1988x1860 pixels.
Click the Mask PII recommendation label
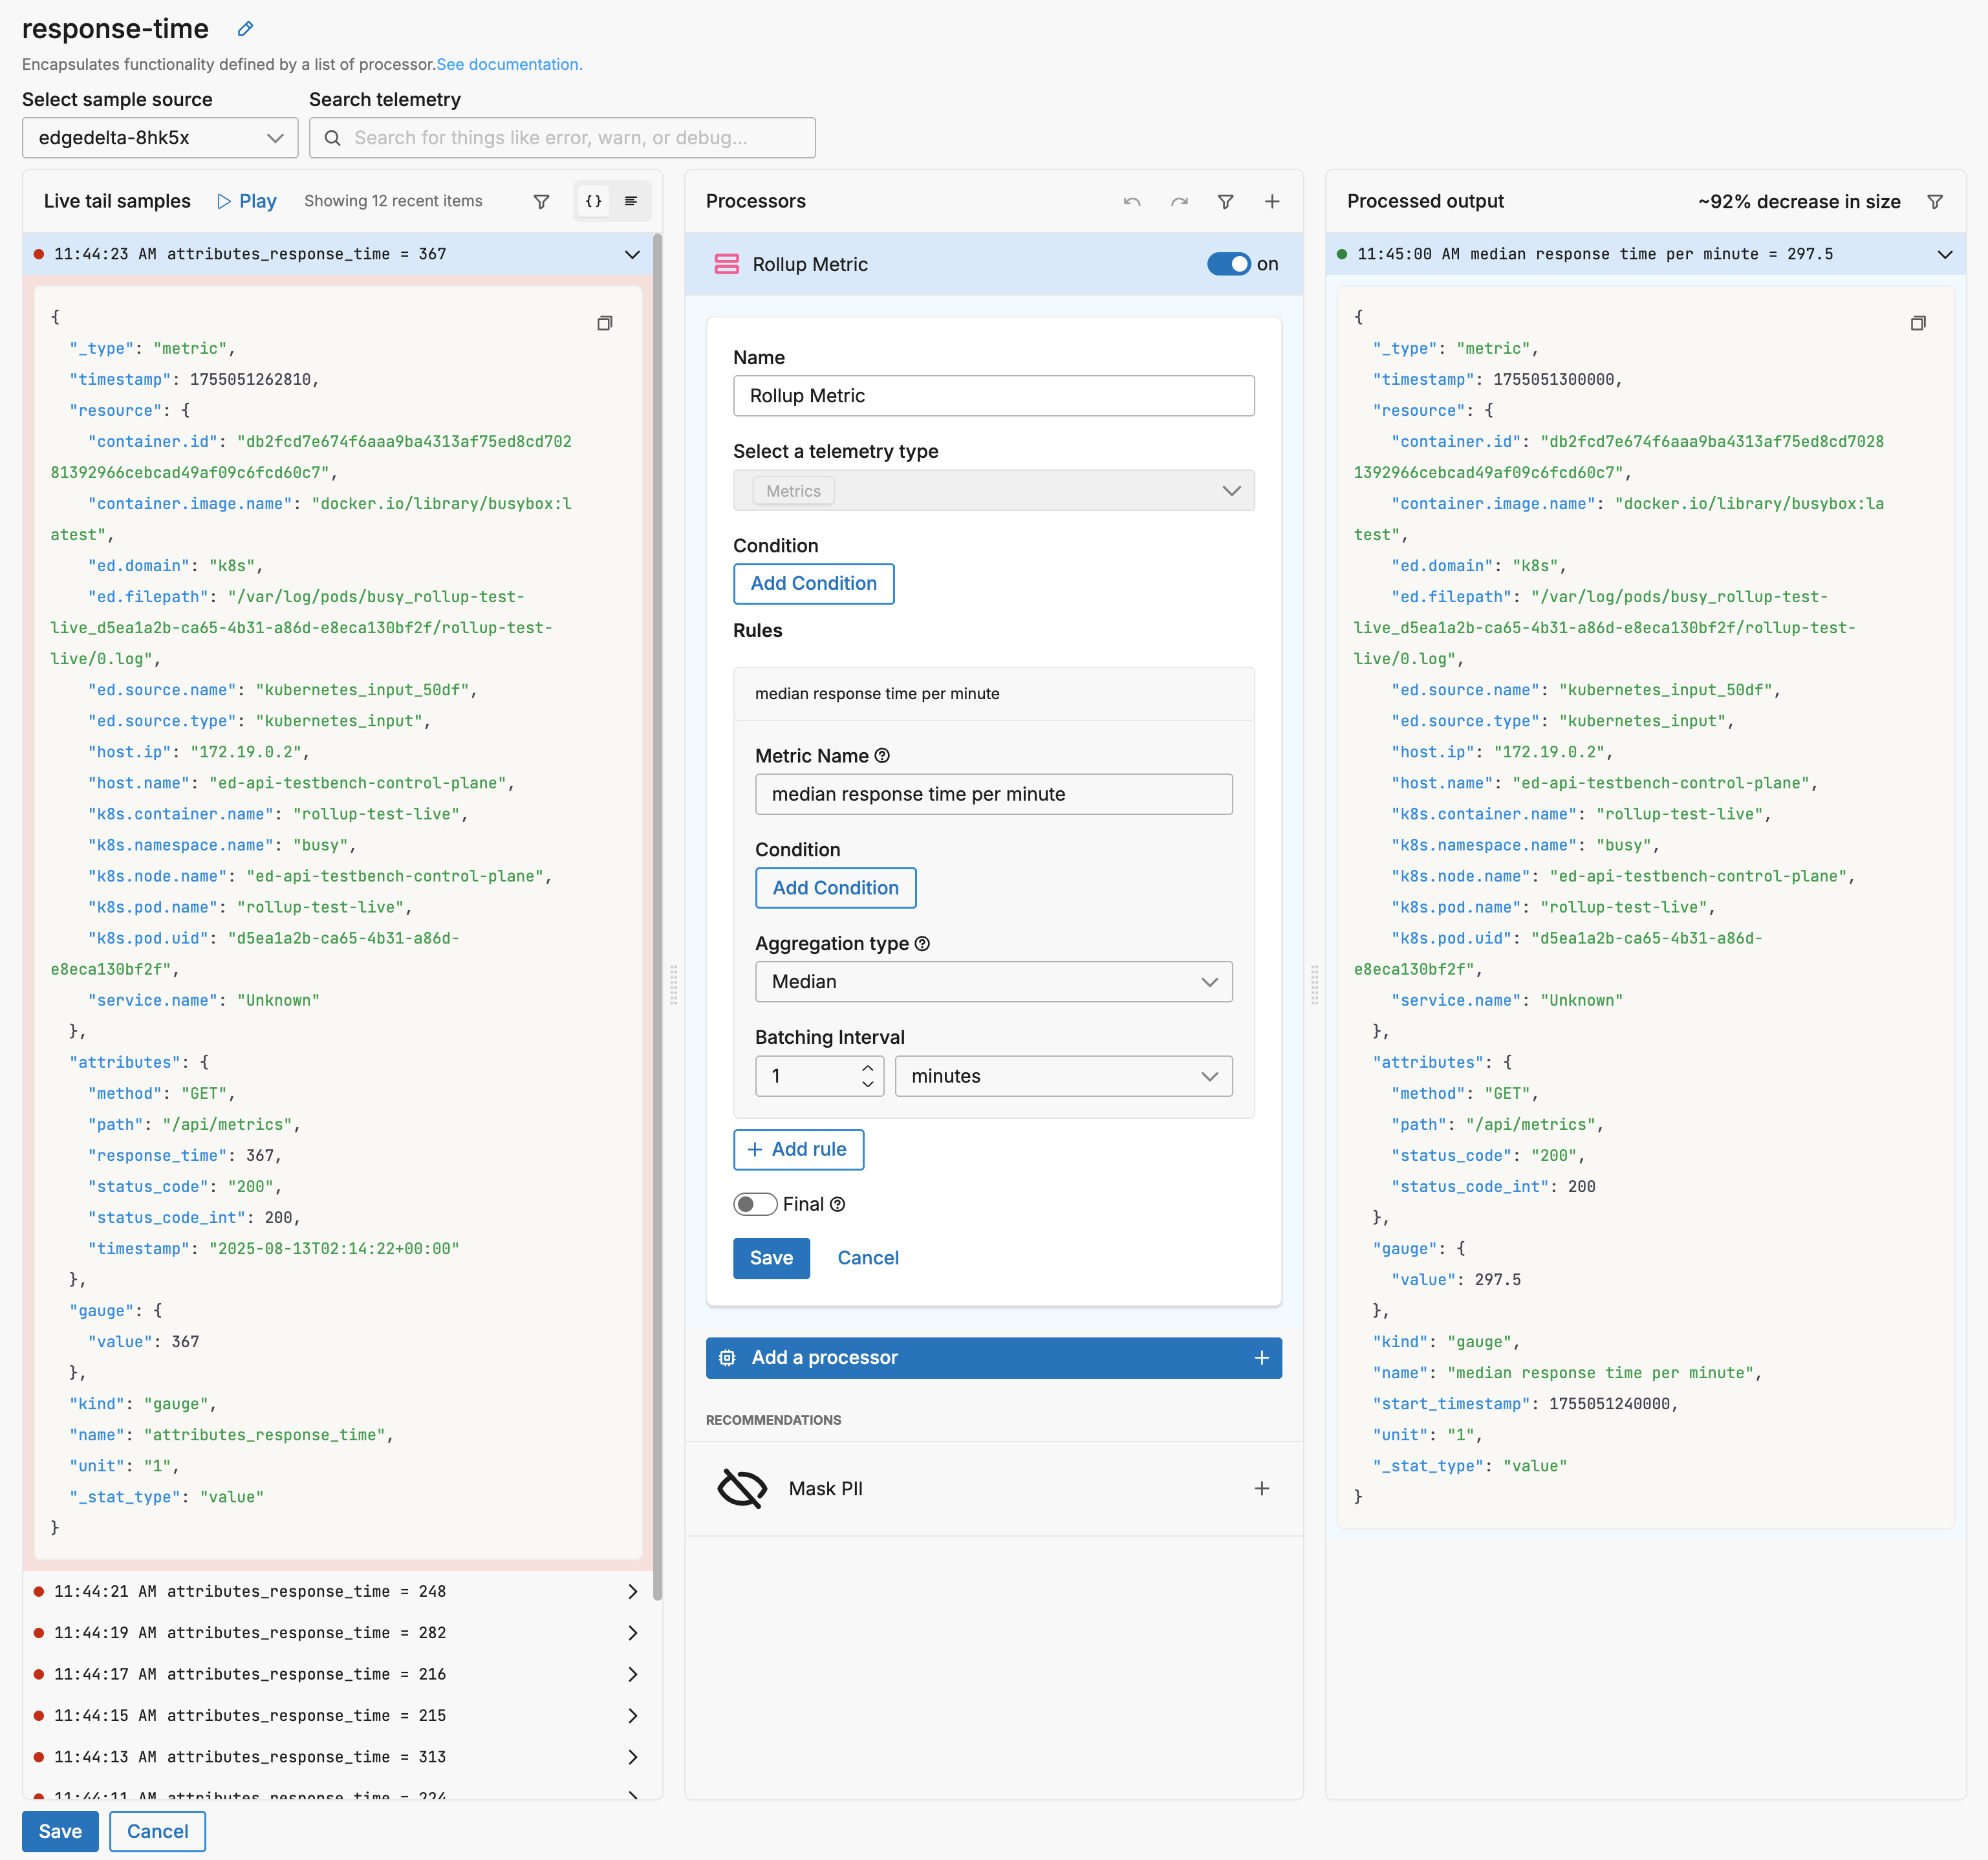click(x=825, y=1489)
